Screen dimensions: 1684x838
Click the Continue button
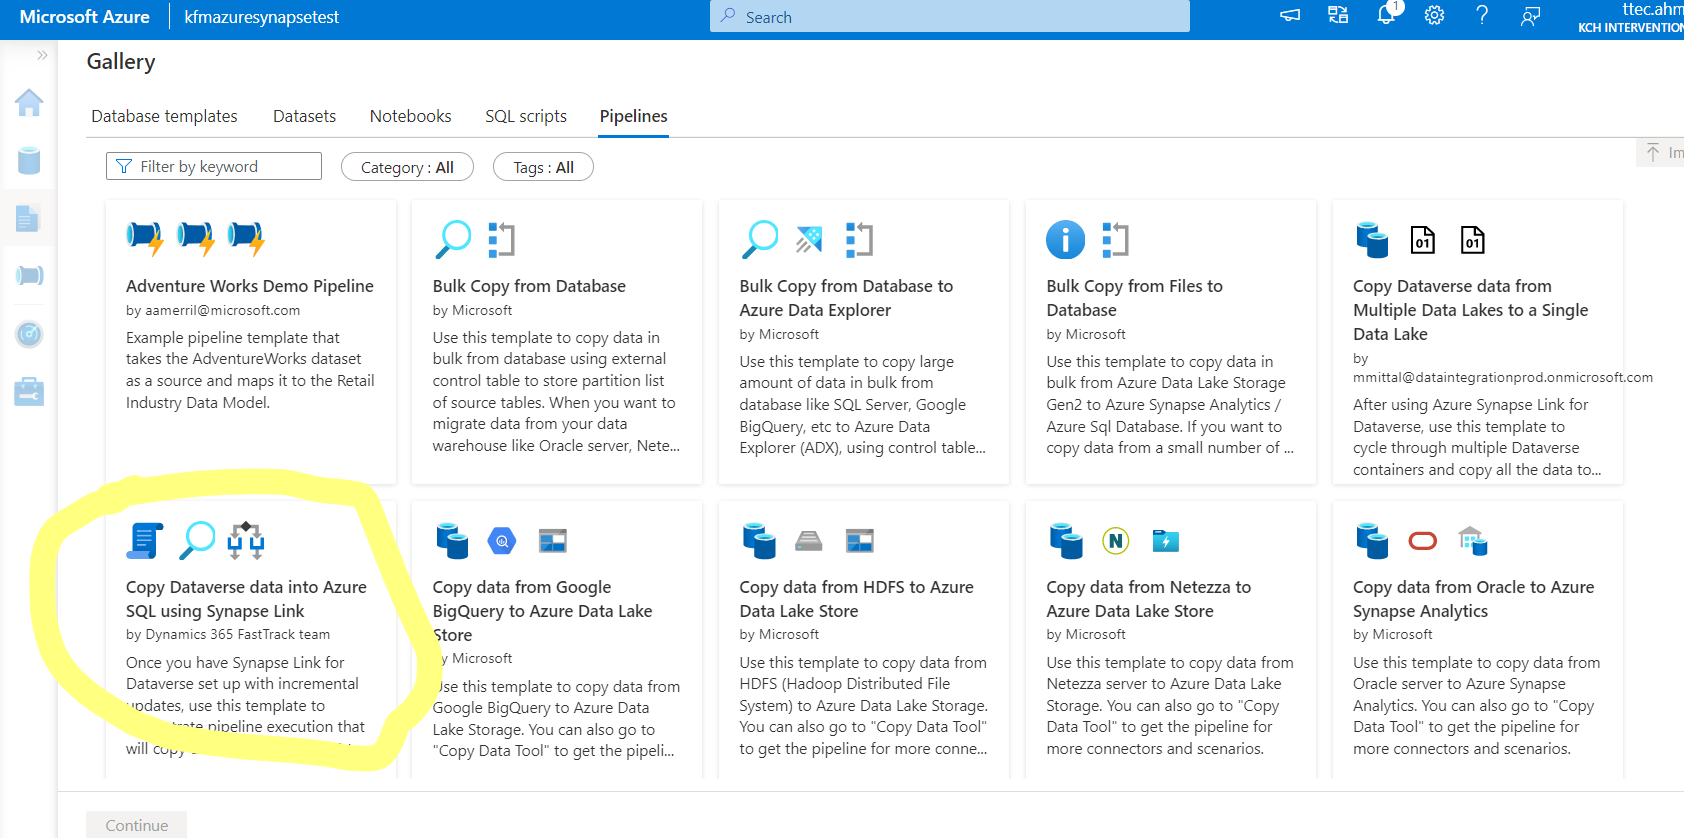coord(137,825)
